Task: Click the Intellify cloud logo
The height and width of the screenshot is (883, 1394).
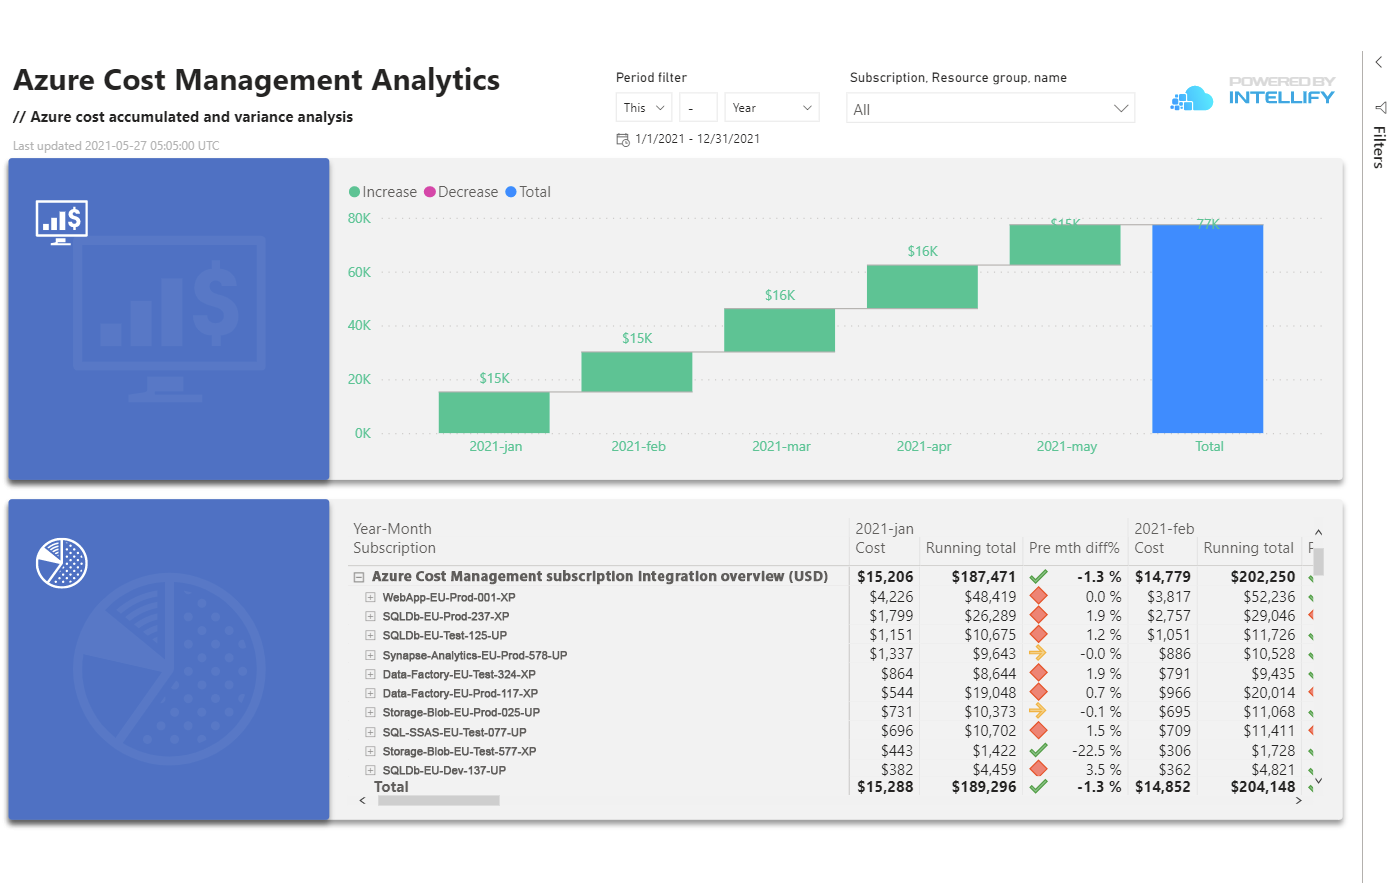Action: [1191, 98]
